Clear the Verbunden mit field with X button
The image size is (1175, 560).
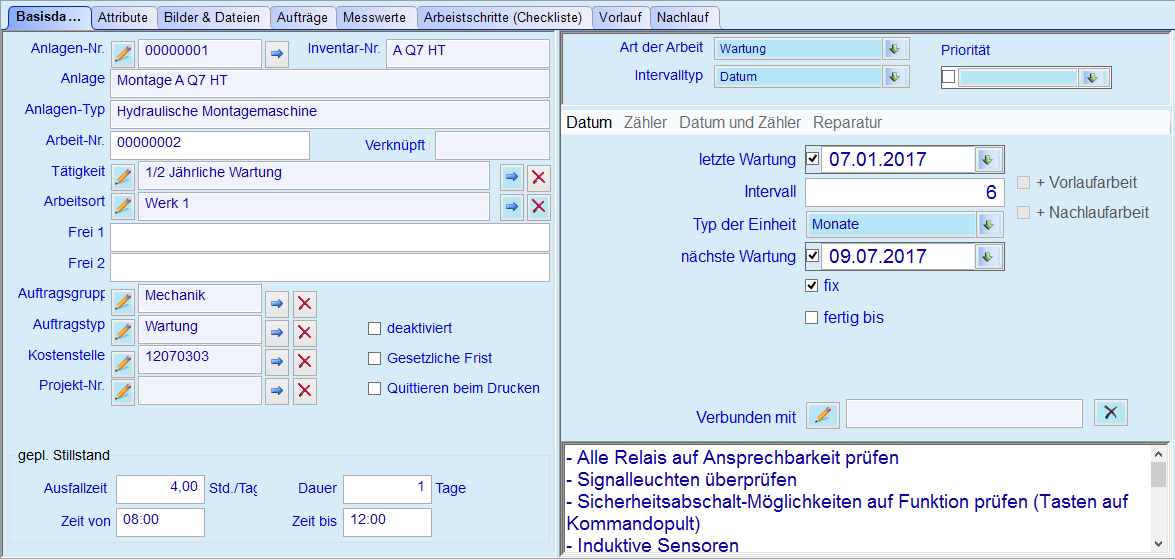[1111, 412]
